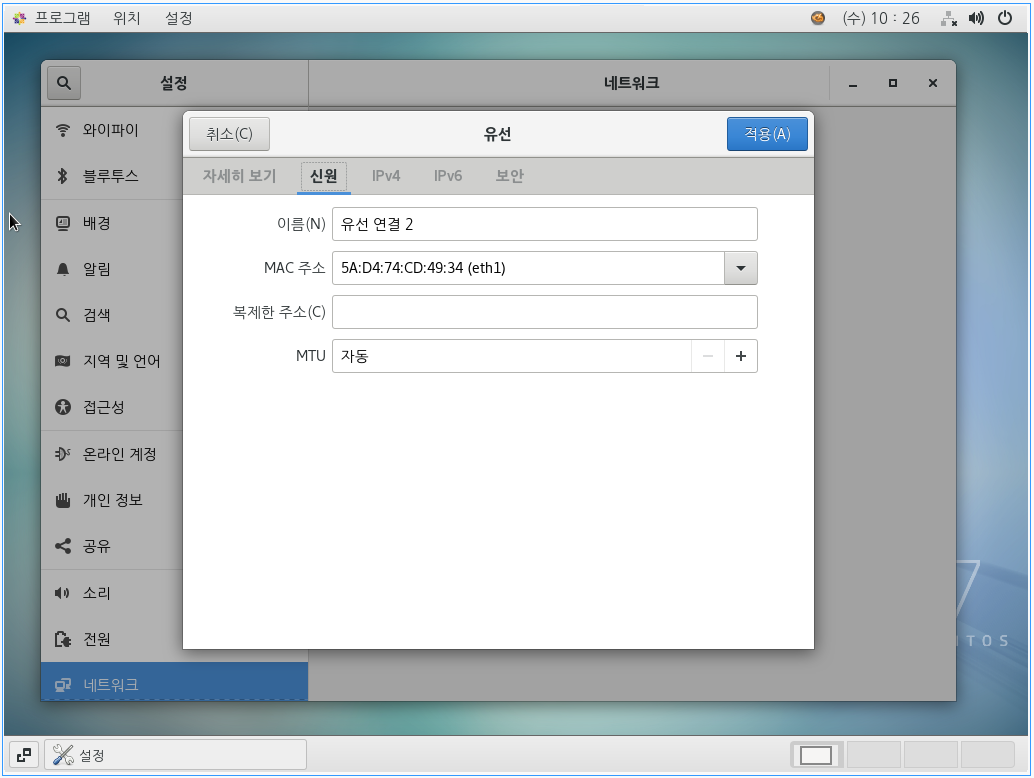Screen dimensions: 1034x778
Task: Open Sound (소리) settings speaker icon
Action: click(x=63, y=593)
